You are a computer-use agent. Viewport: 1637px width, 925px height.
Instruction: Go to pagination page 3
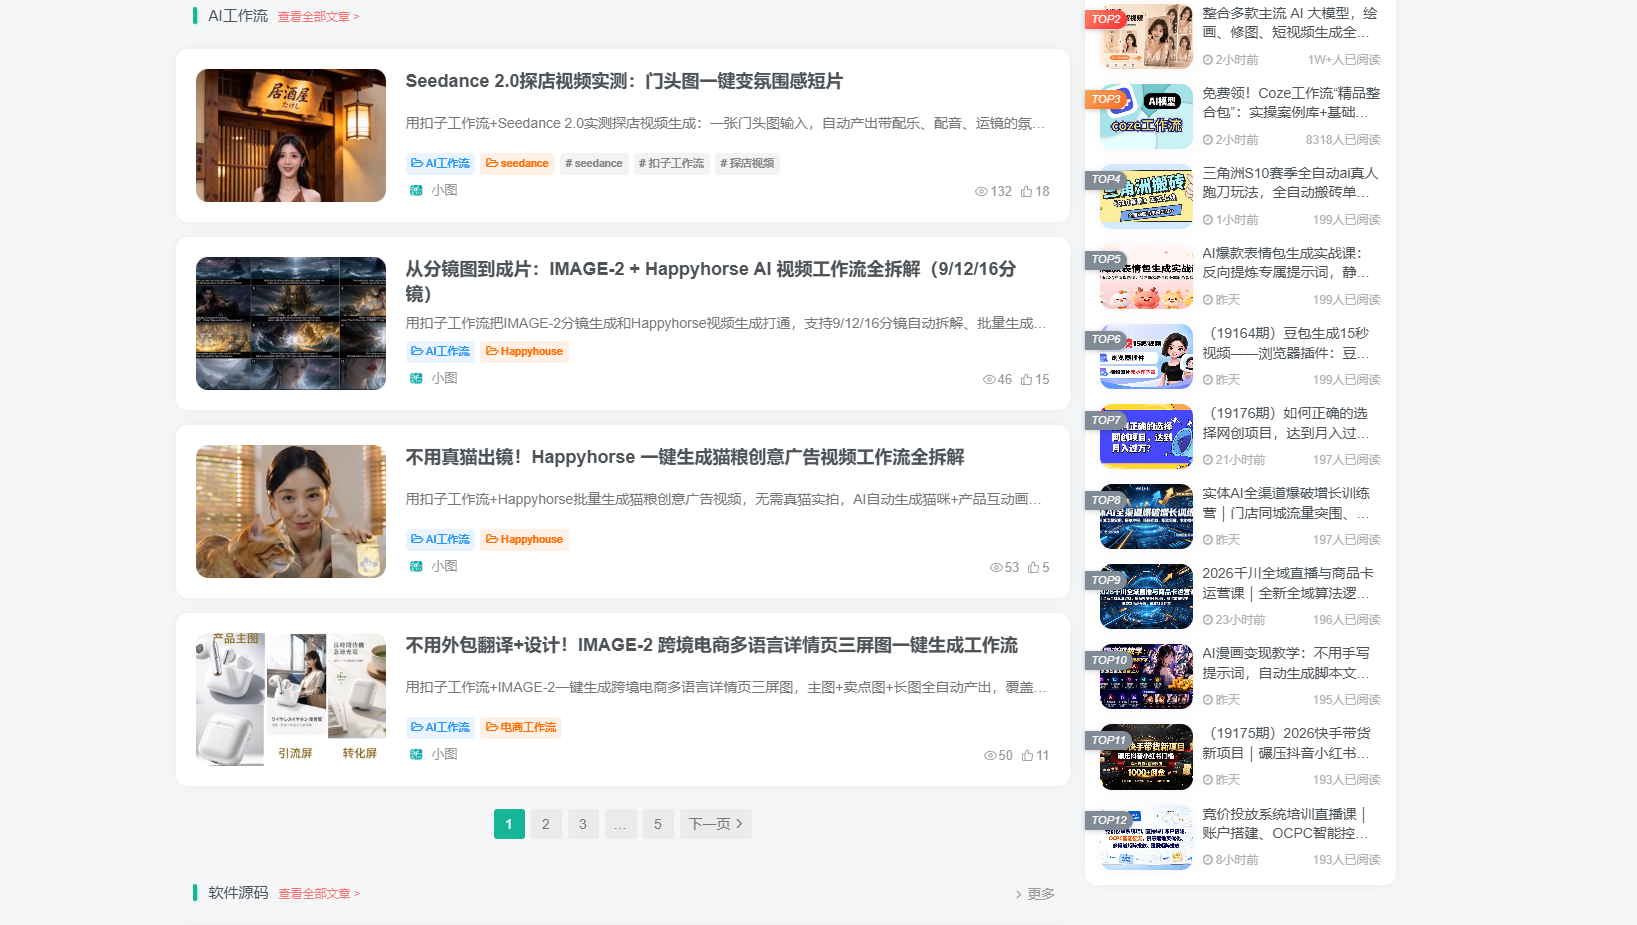pos(583,824)
